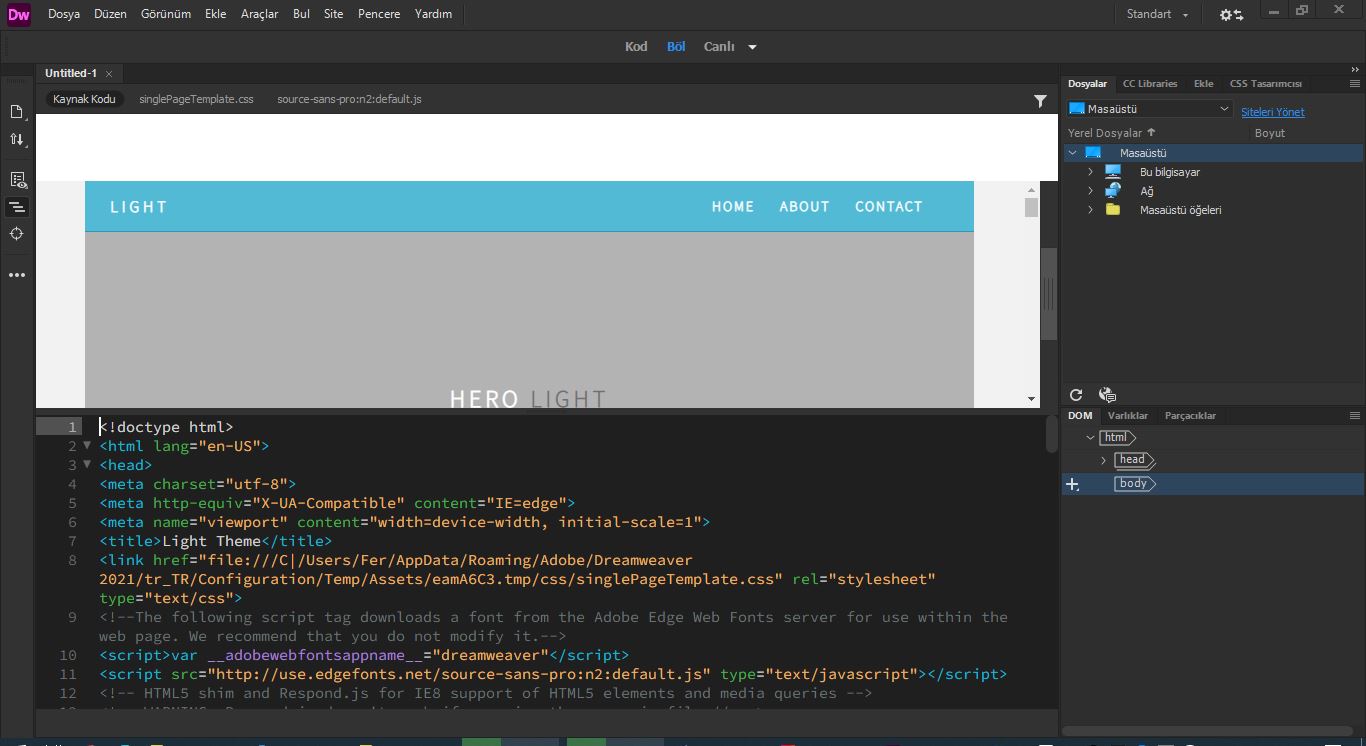
Task: Close the Untitled-1 document tab
Action: pyautogui.click(x=109, y=74)
